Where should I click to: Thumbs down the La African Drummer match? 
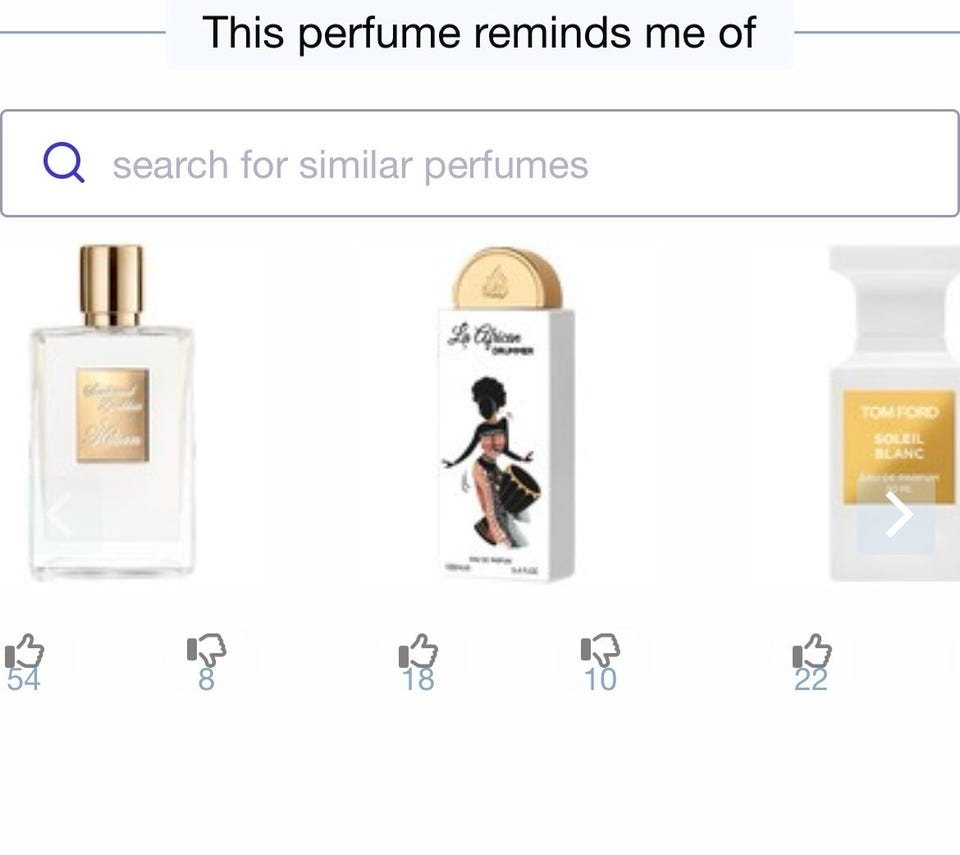[x=600, y=650]
